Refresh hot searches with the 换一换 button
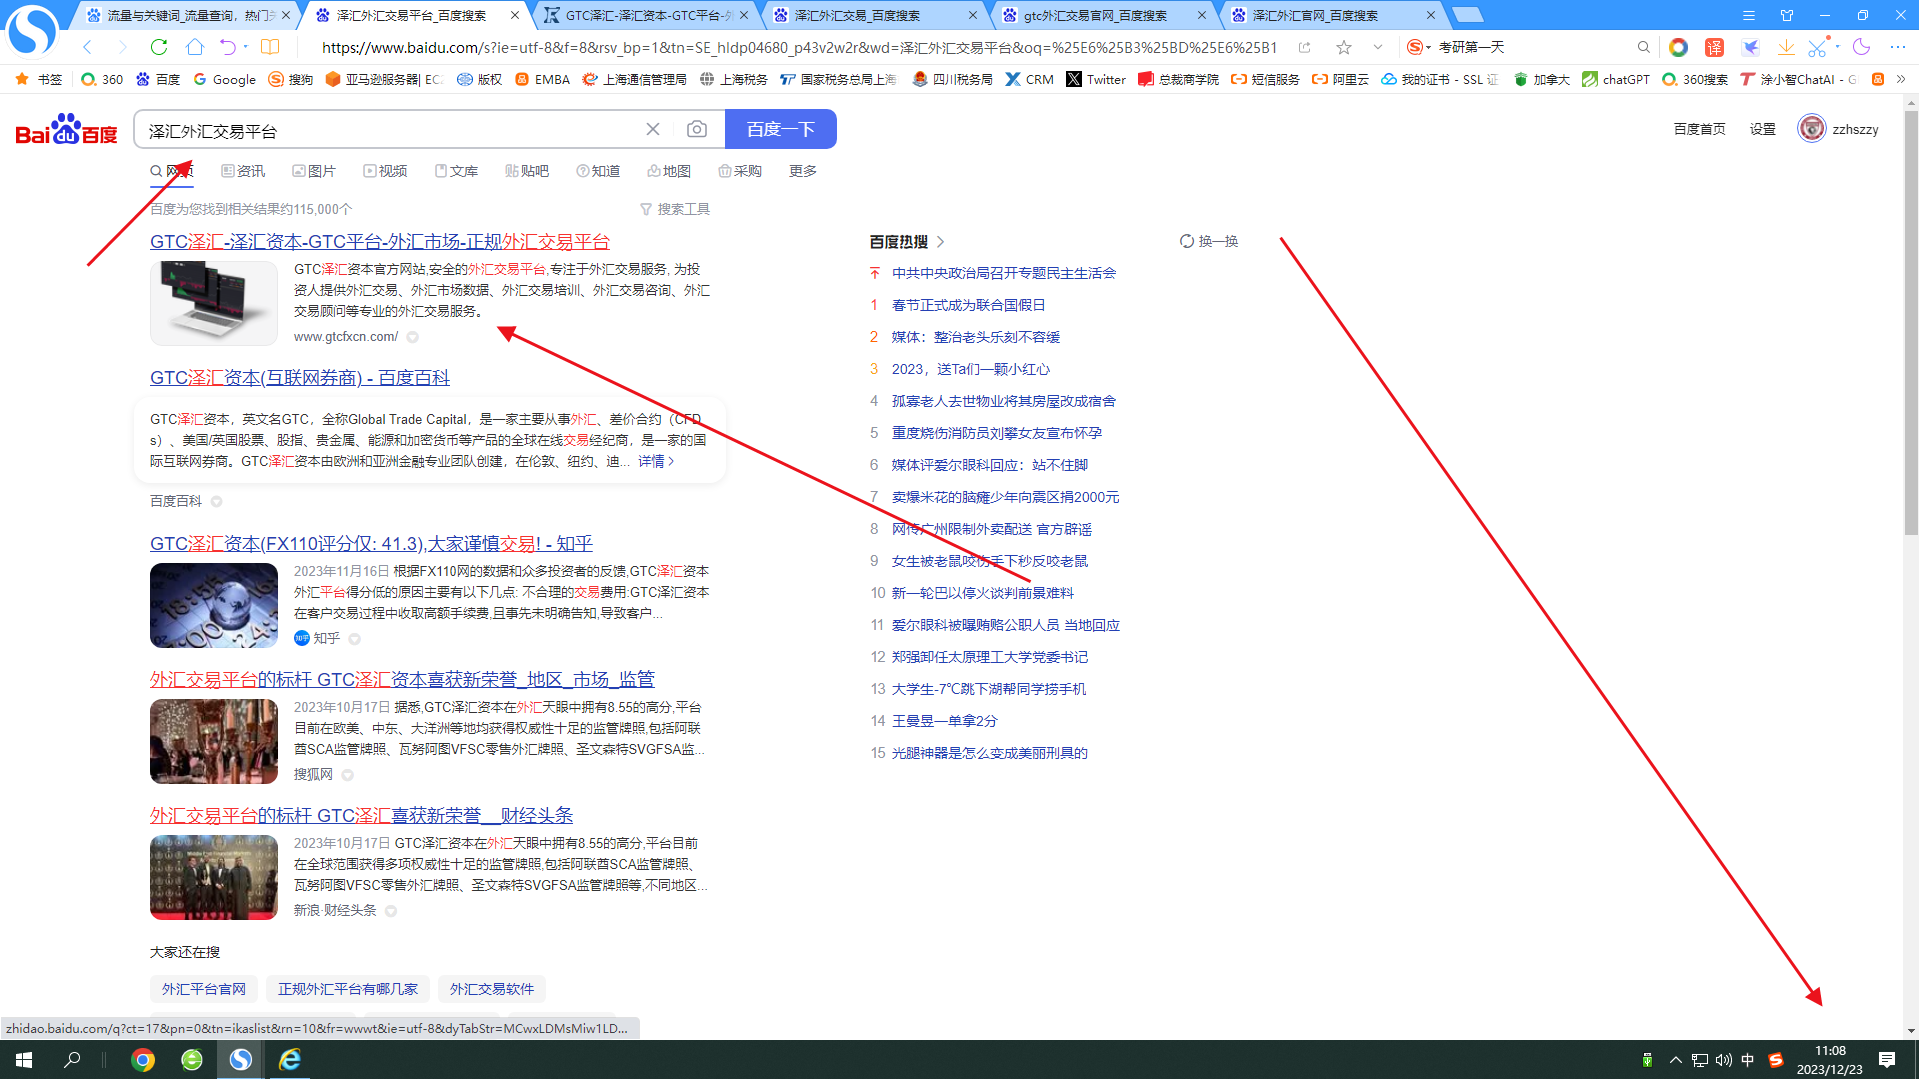The image size is (1919, 1079). pos(1209,241)
